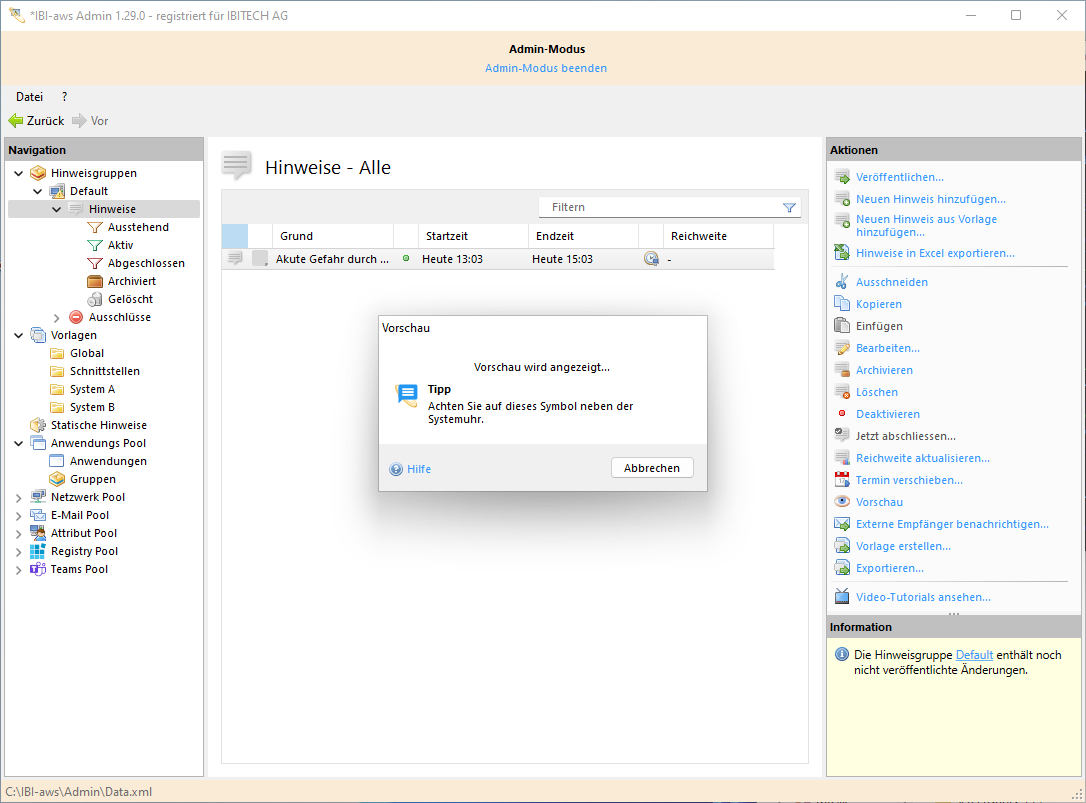1086x803 pixels.
Task: Click the Teams Pool icon
Action: (38, 569)
